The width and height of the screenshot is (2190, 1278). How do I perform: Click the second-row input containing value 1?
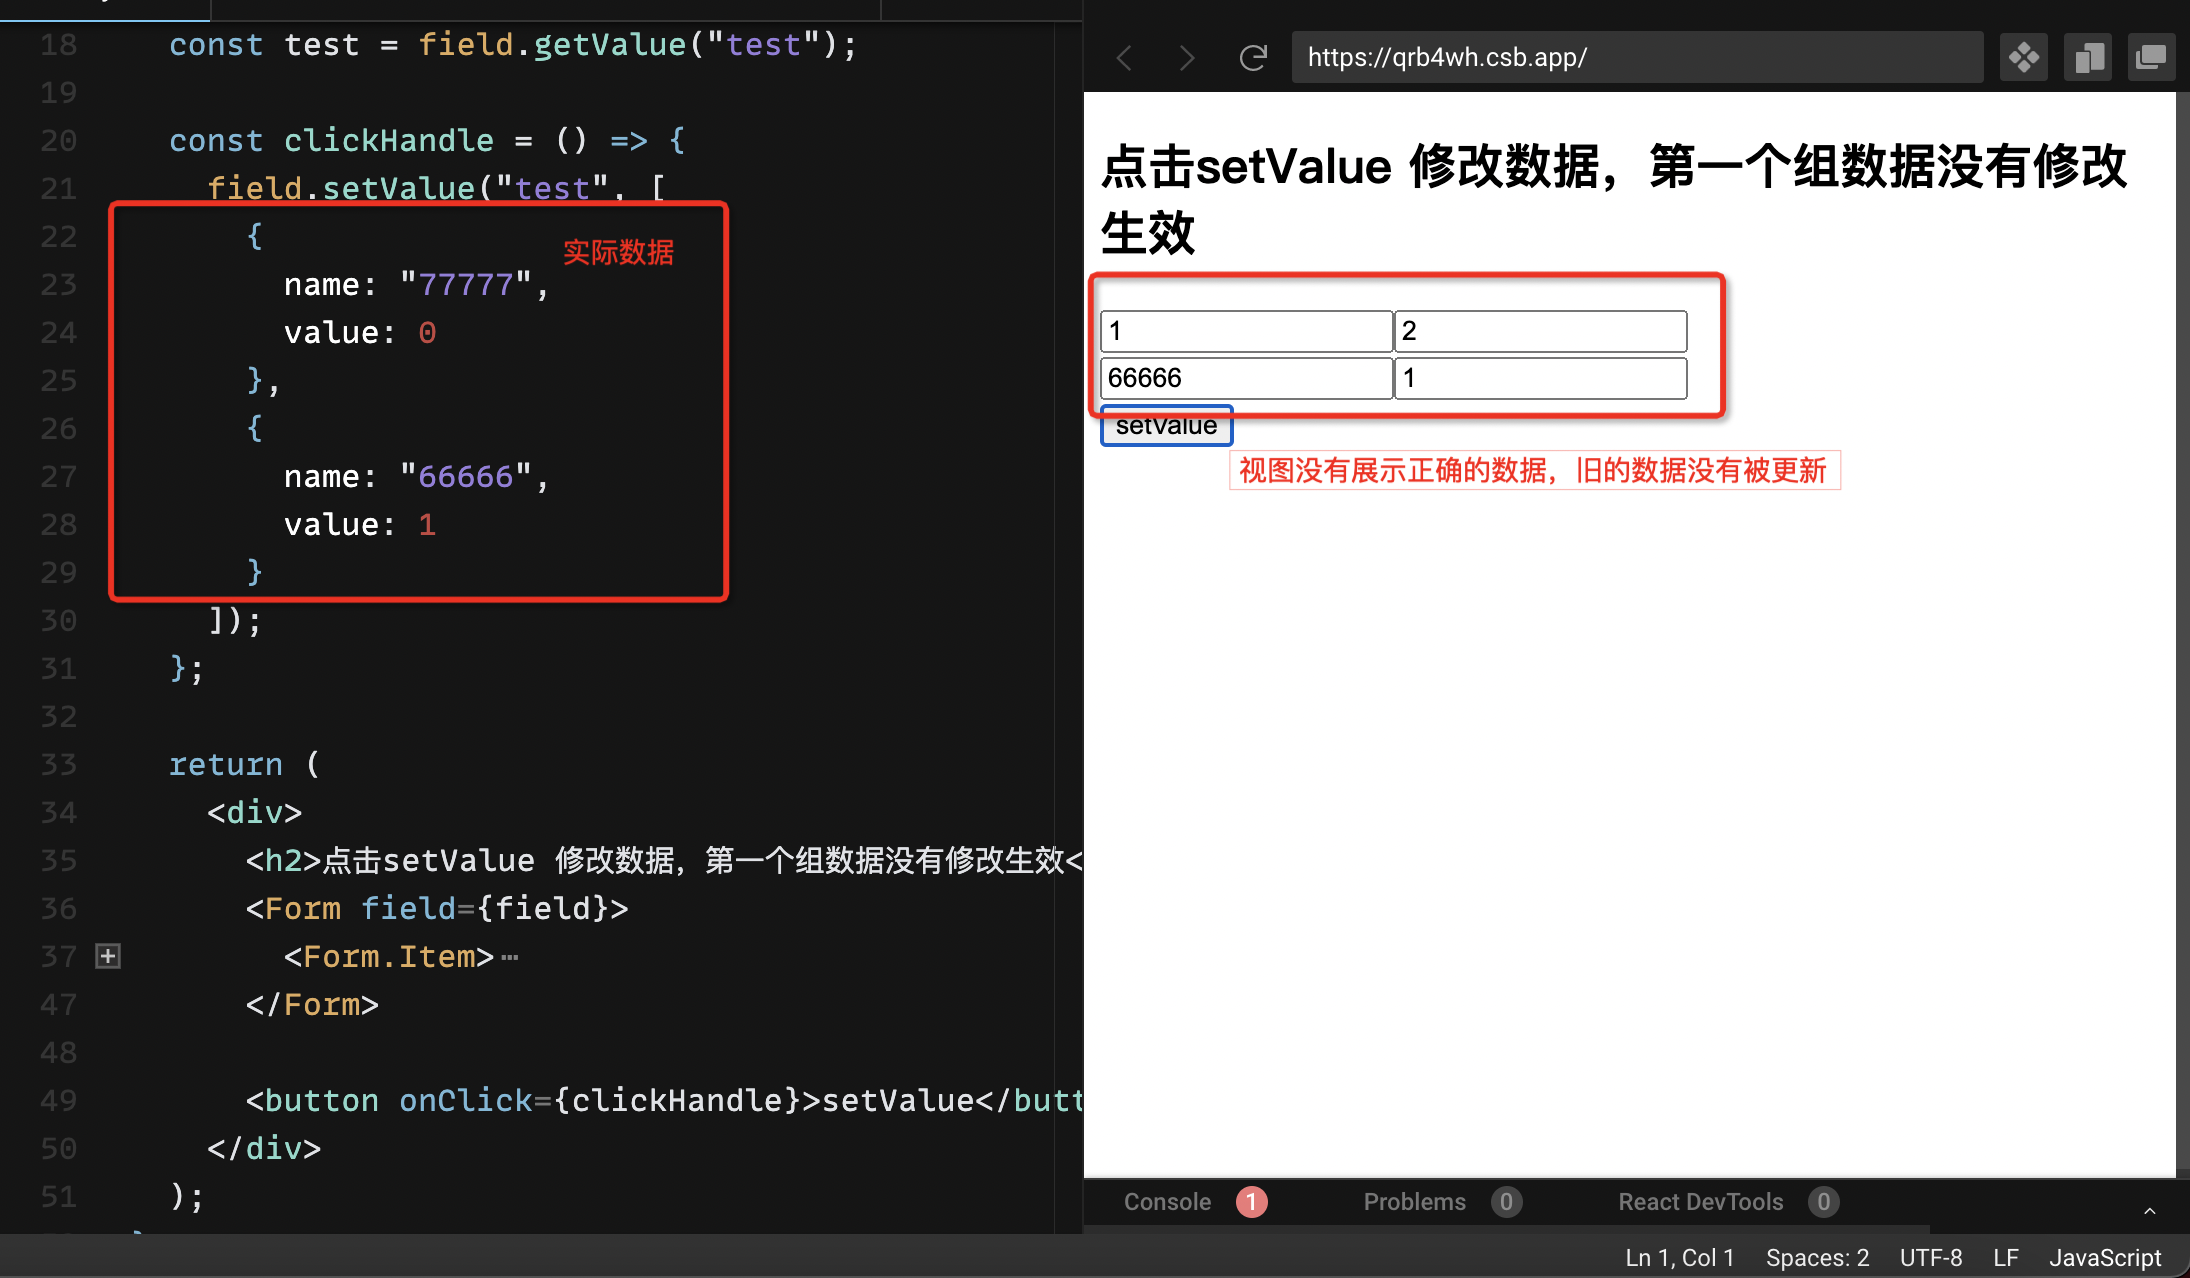[x=1540, y=378]
